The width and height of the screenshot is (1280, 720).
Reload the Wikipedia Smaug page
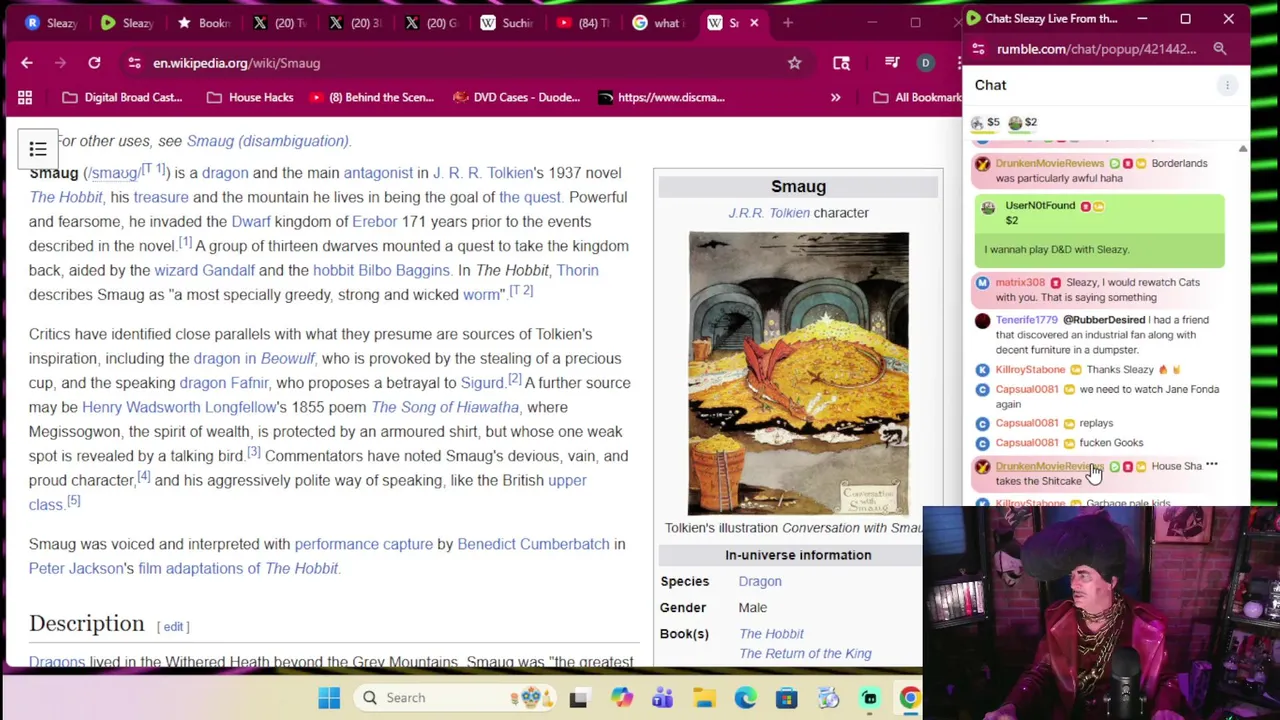pyautogui.click(x=94, y=63)
